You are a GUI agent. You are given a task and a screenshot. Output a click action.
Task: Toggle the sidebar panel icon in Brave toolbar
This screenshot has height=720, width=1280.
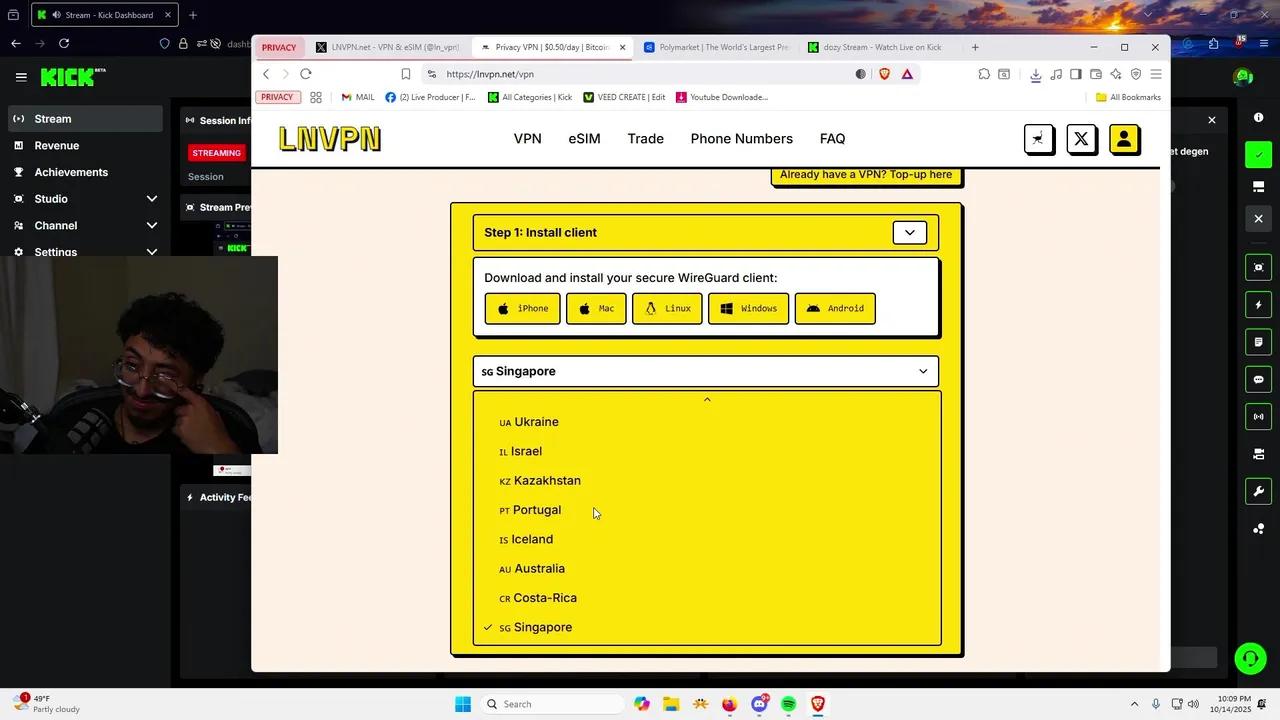point(1076,74)
